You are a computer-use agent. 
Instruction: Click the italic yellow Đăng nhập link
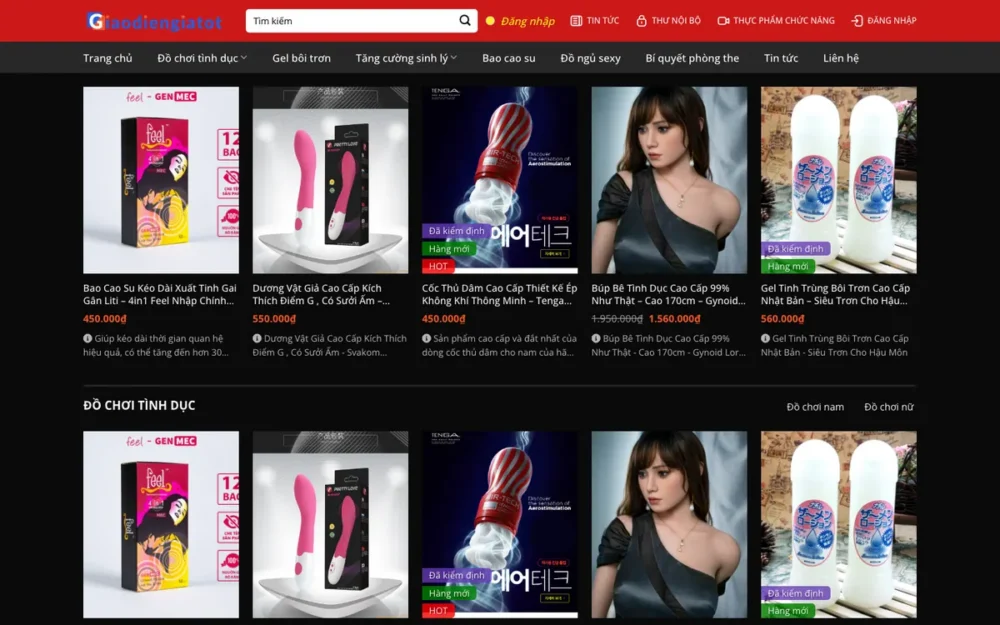pyautogui.click(x=527, y=21)
